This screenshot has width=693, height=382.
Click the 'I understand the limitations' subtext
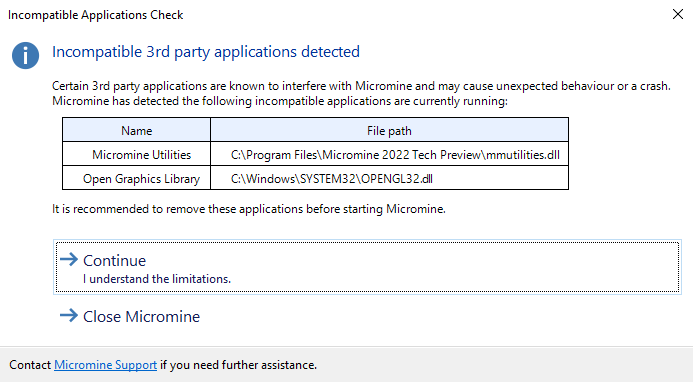tap(157, 279)
